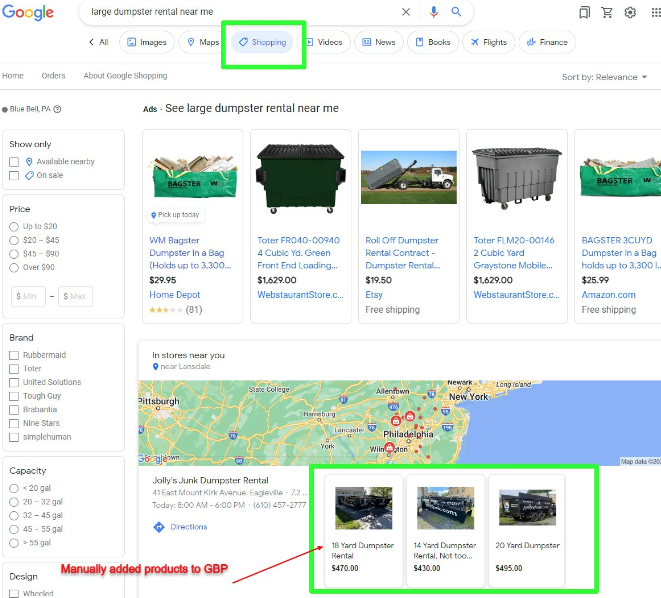
Task: Select the 45 – 55 gal capacity option
Action: coord(14,529)
